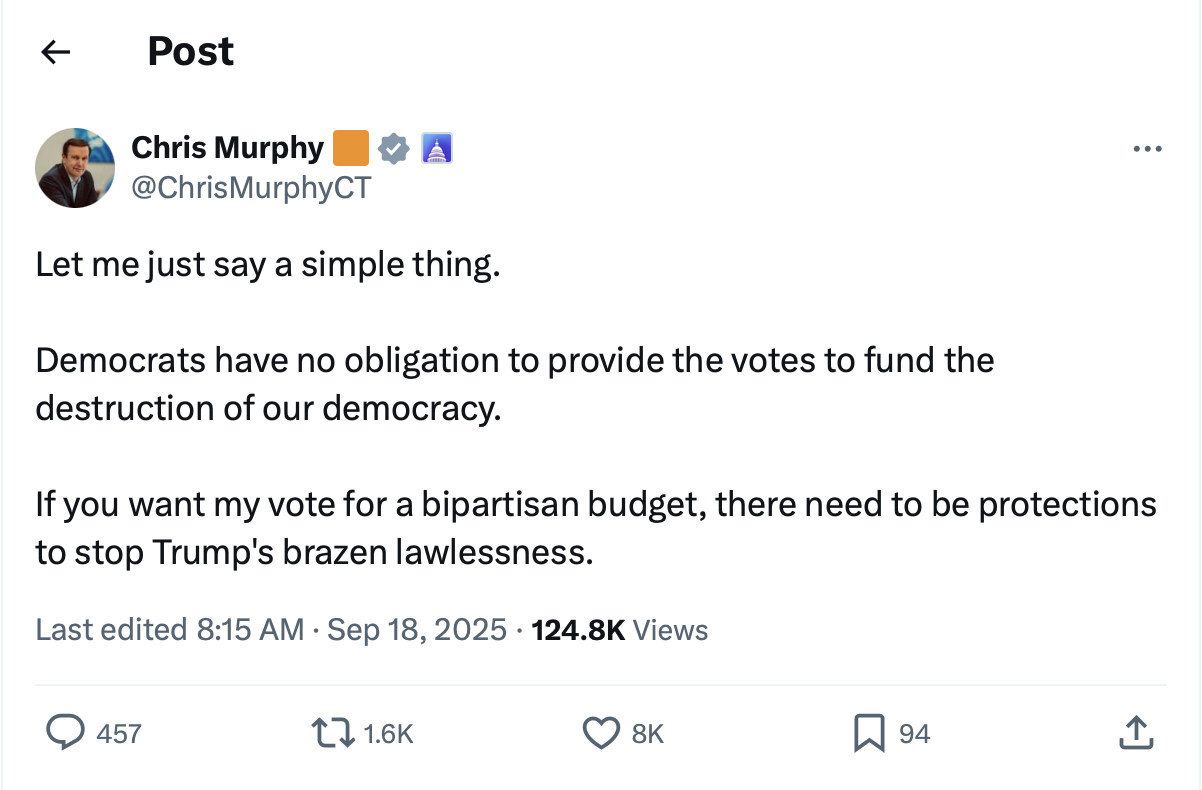The width and height of the screenshot is (1202, 790).
Task: Toggle the bookmark icon for this post
Action: [x=868, y=734]
